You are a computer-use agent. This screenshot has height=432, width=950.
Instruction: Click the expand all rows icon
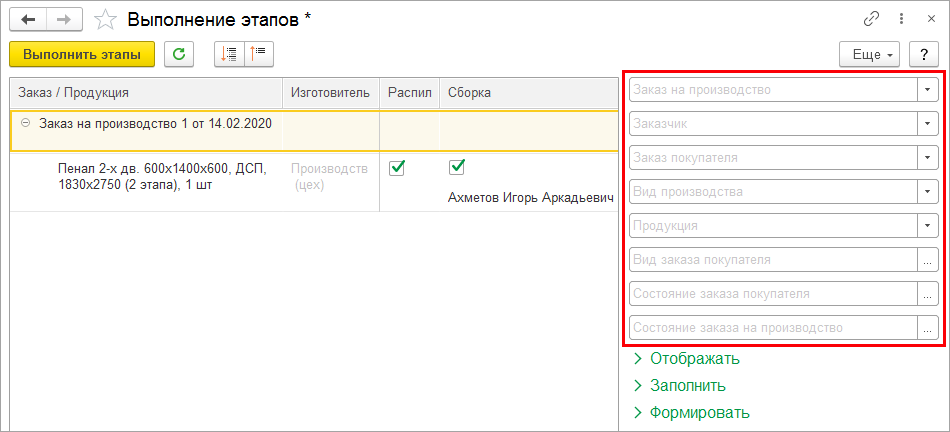pos(229,55)
